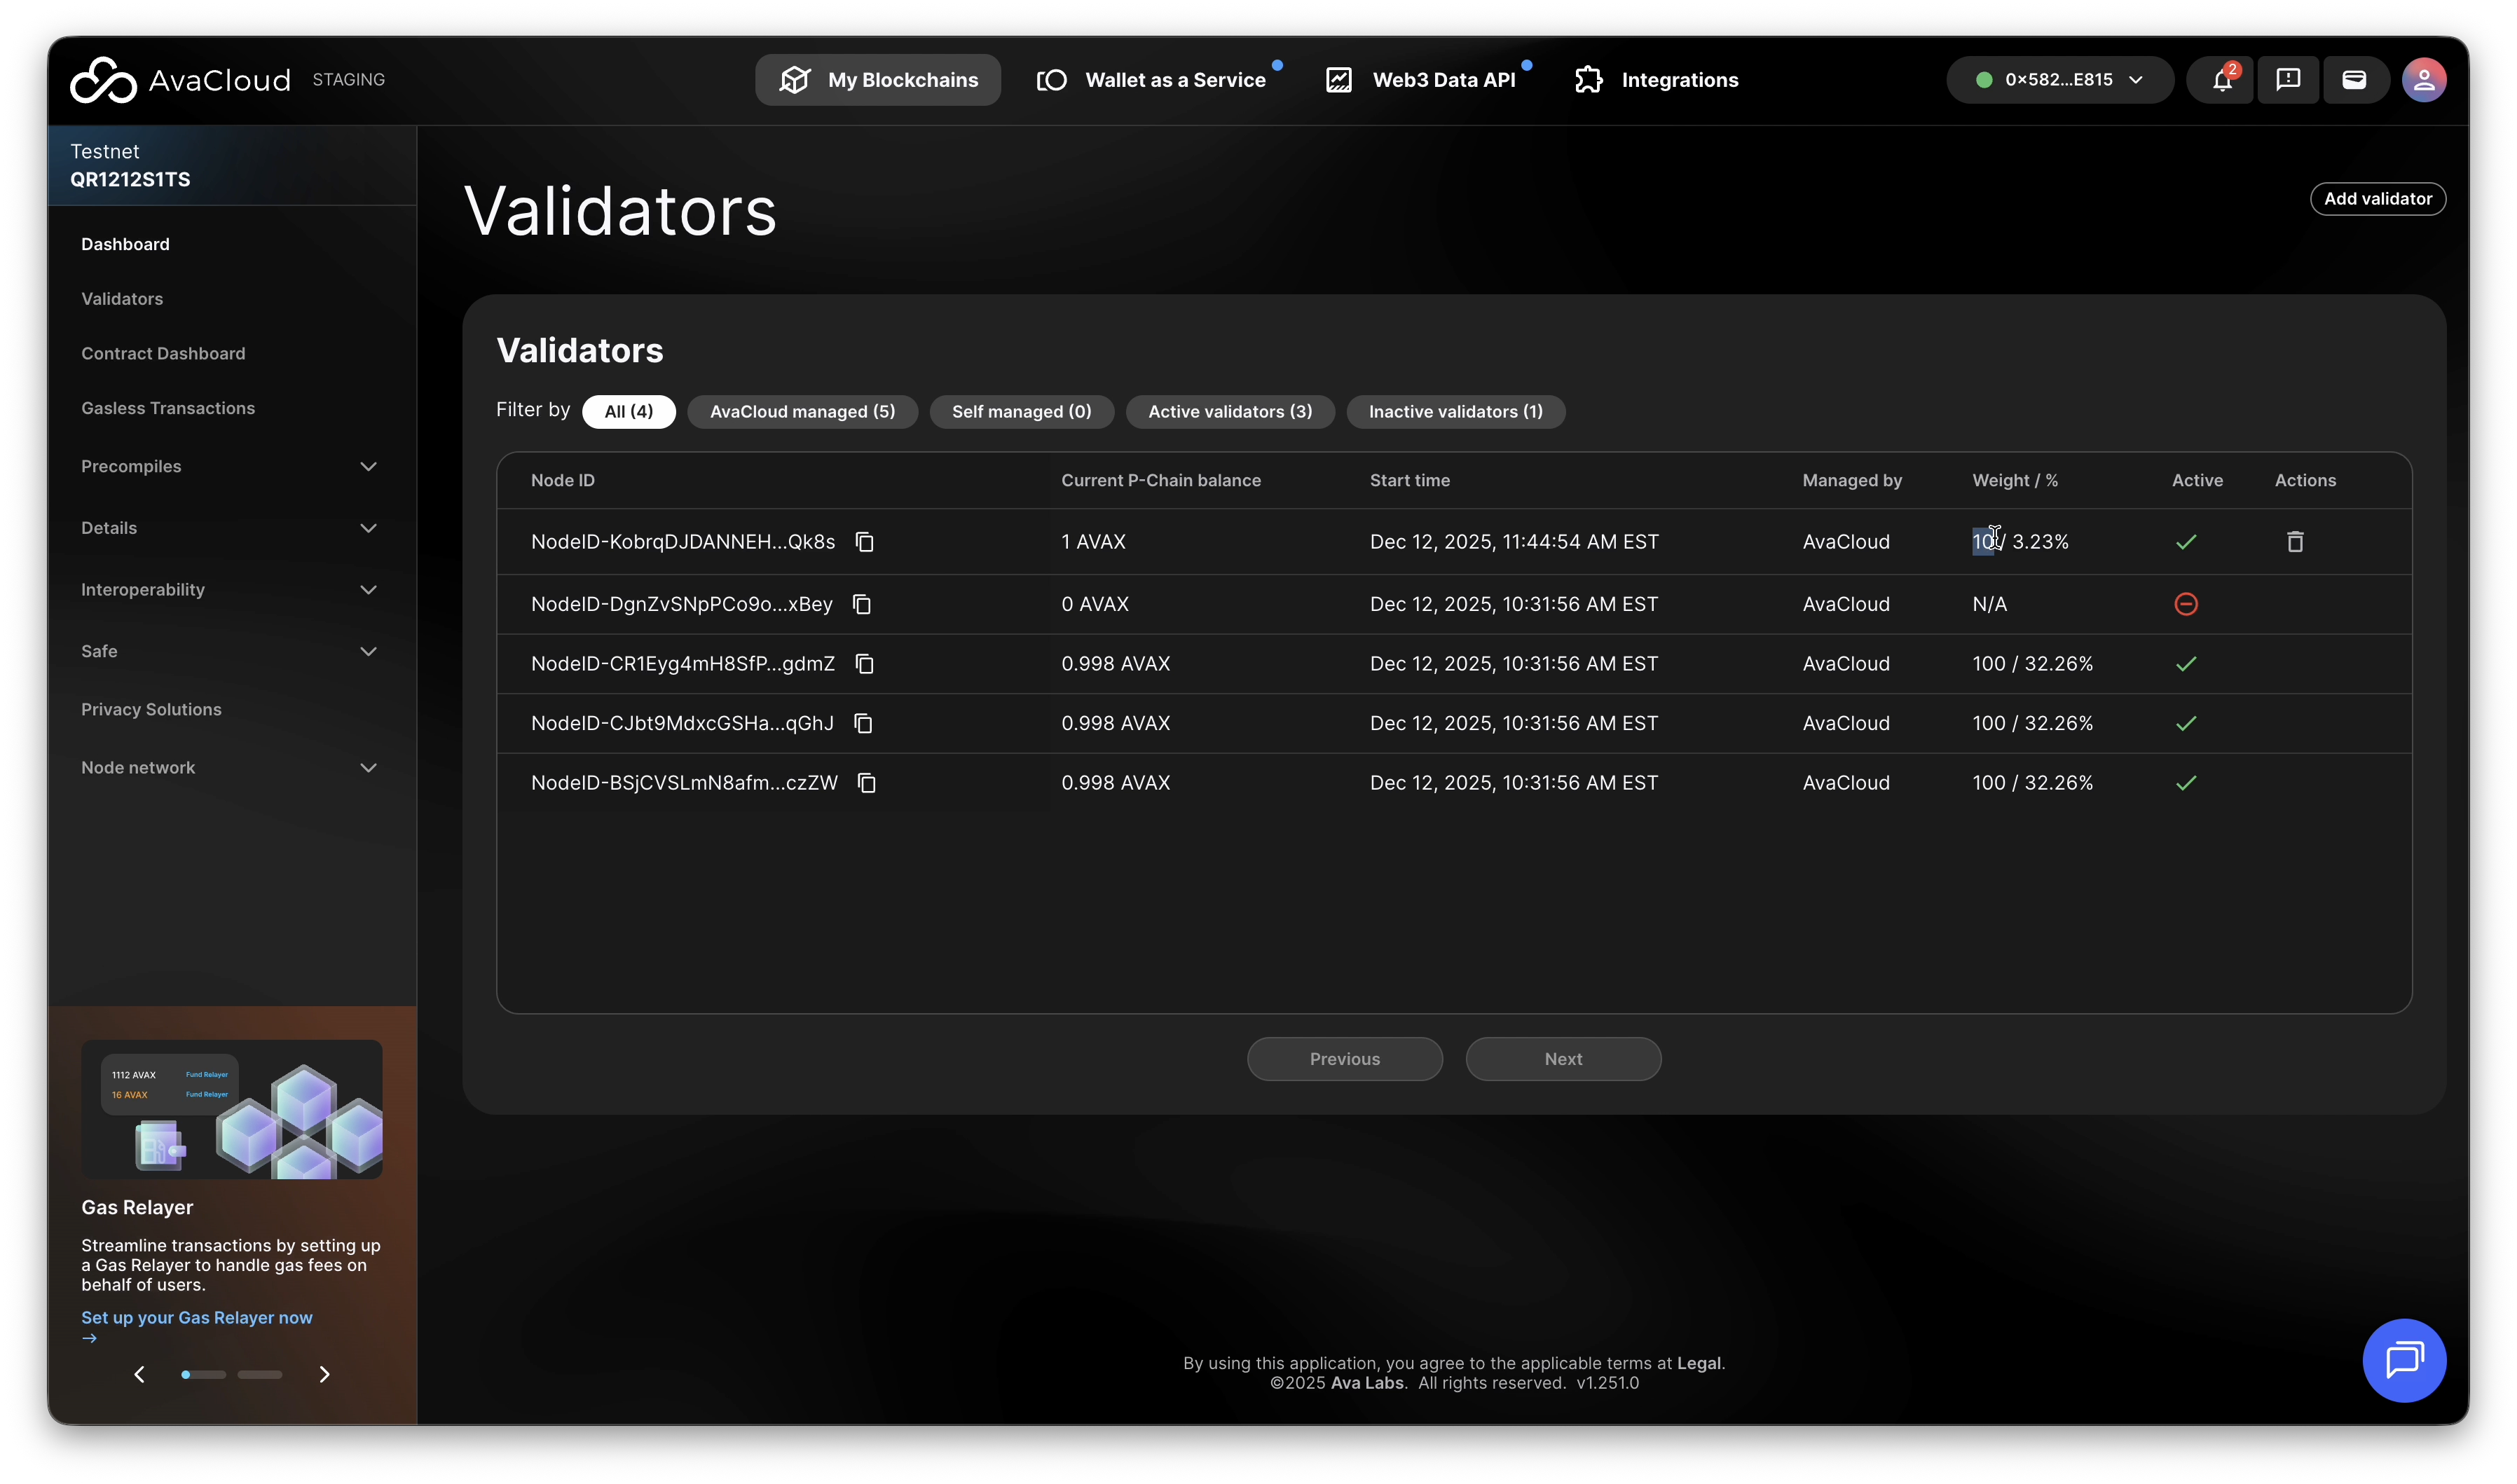This screenshot has width=2517, height=1484.
Task: Copy the NodeID-DgnZvSNpPCo9o node ID
Action: tap(862, 604)
